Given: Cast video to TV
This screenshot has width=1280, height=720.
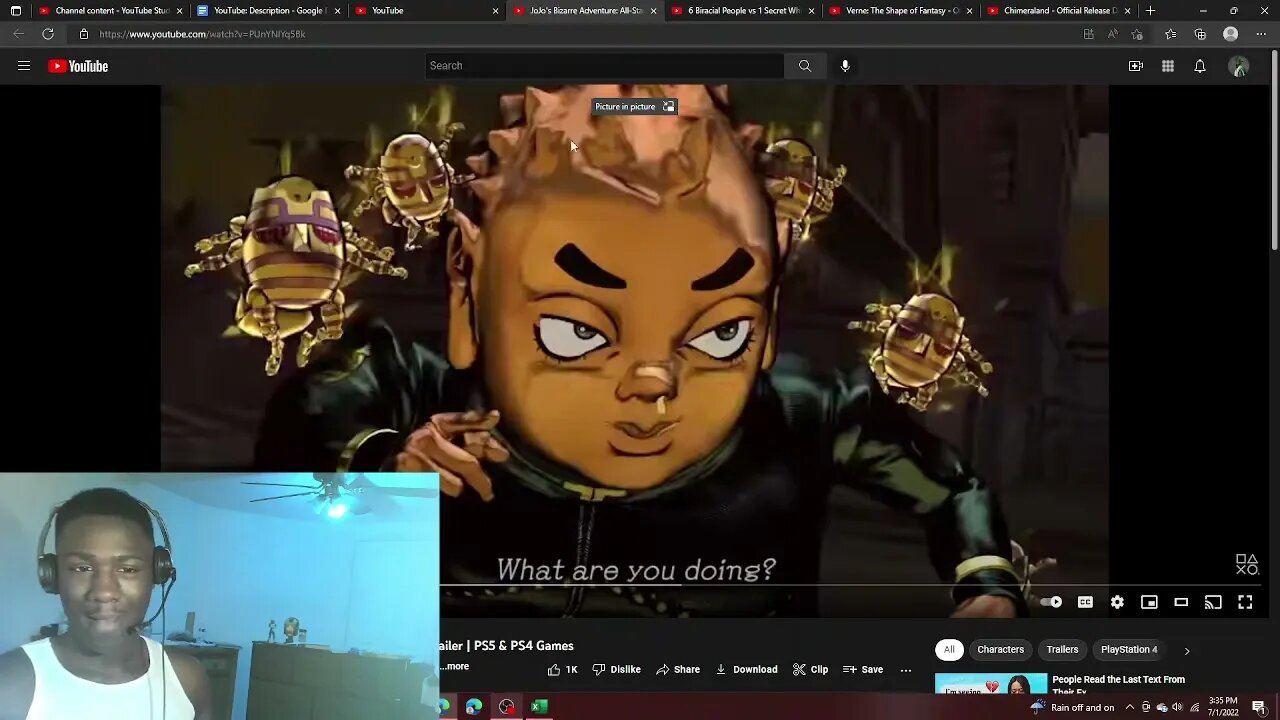Looking at the screenshot, I should [1213, 602].
